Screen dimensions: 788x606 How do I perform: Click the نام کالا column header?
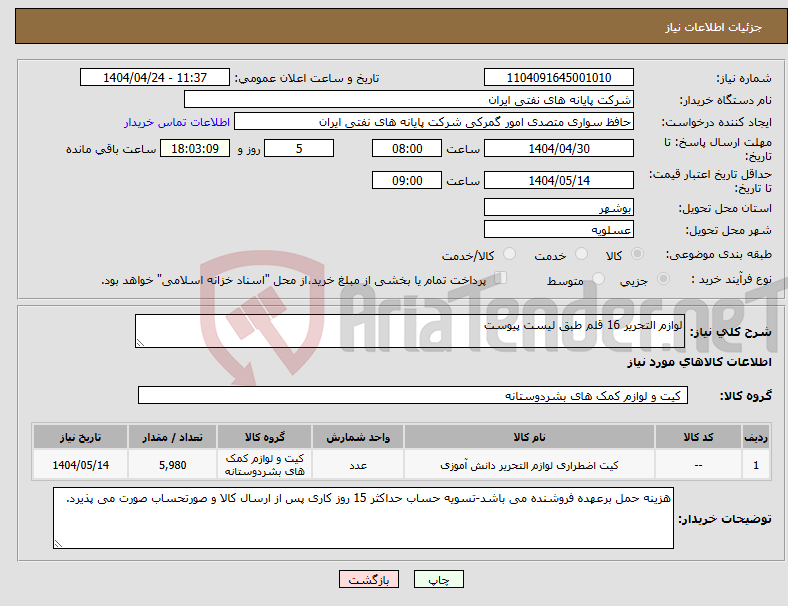point(529,437)
